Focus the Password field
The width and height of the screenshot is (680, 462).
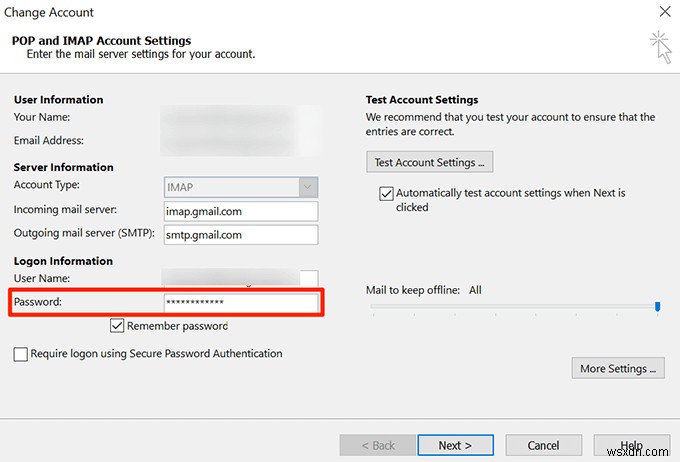click(x=240, y=302)
